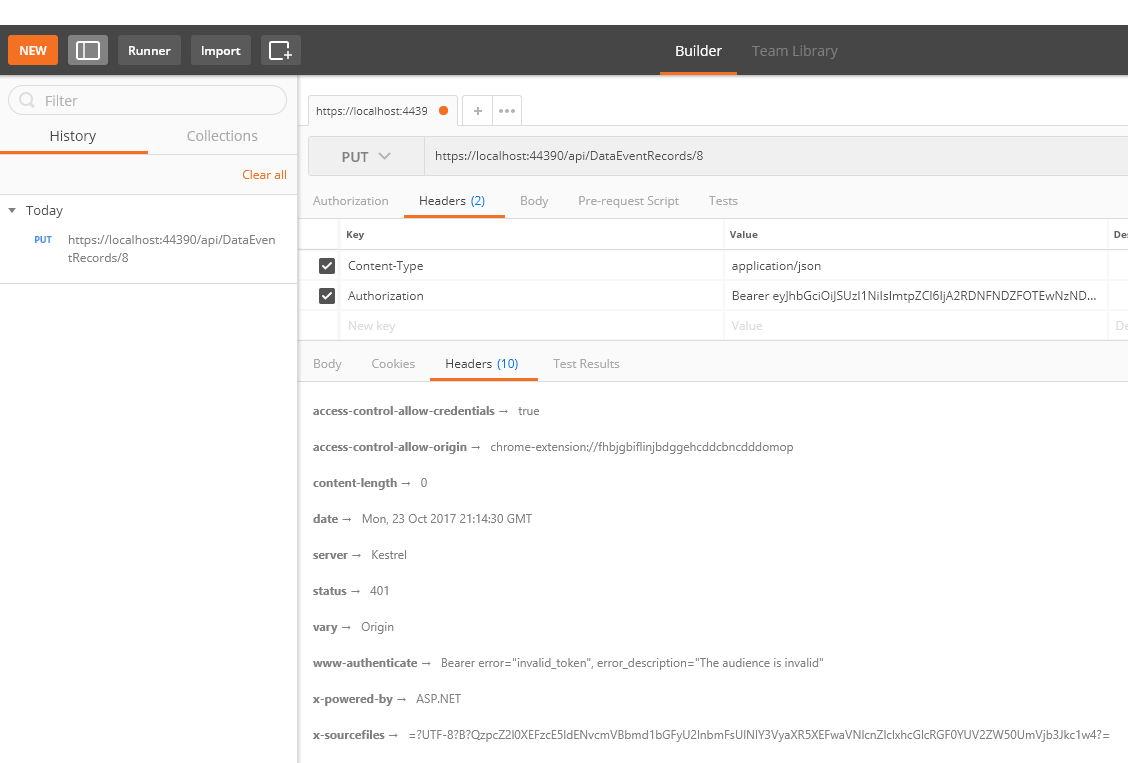Open the tab options ellipsis menu

(x=507, y=111)
